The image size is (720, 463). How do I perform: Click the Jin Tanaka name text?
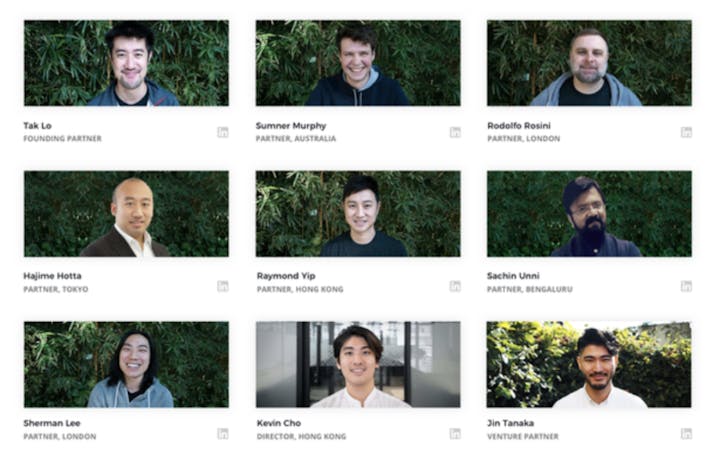pos(510,423)
